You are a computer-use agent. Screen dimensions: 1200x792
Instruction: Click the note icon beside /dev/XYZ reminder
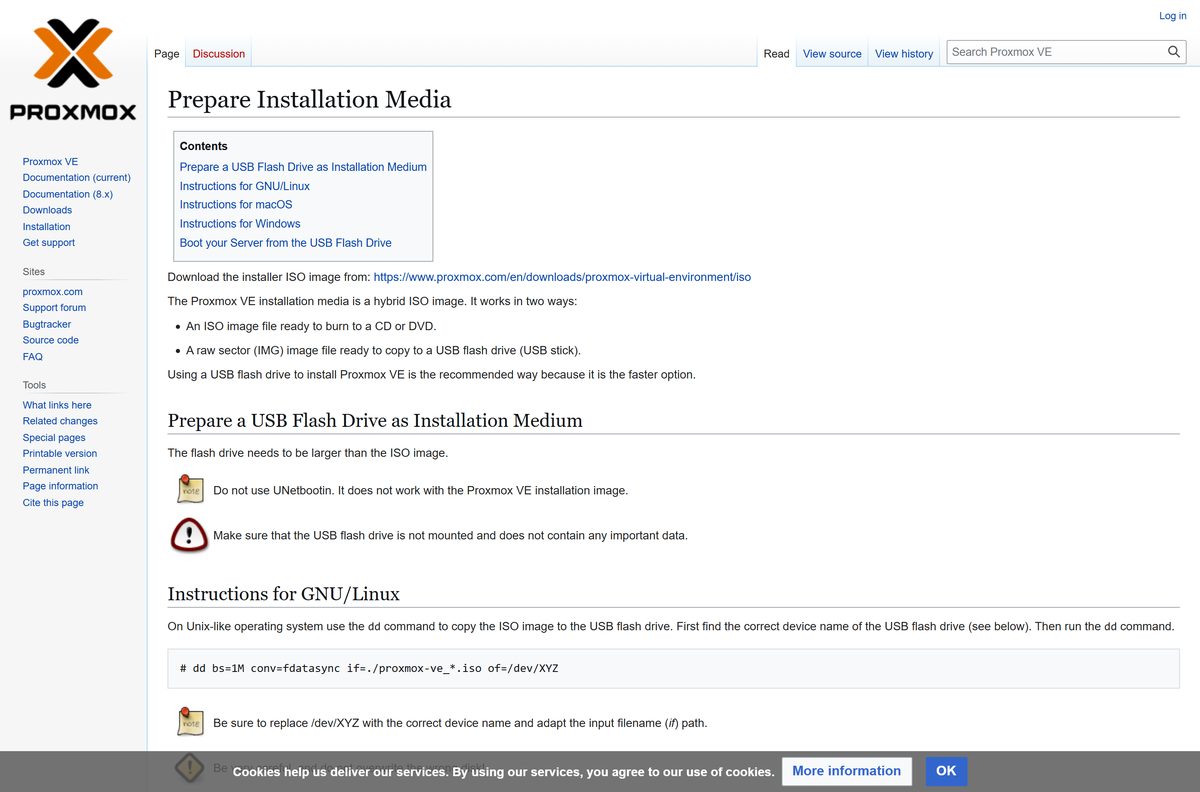point(190,722)
